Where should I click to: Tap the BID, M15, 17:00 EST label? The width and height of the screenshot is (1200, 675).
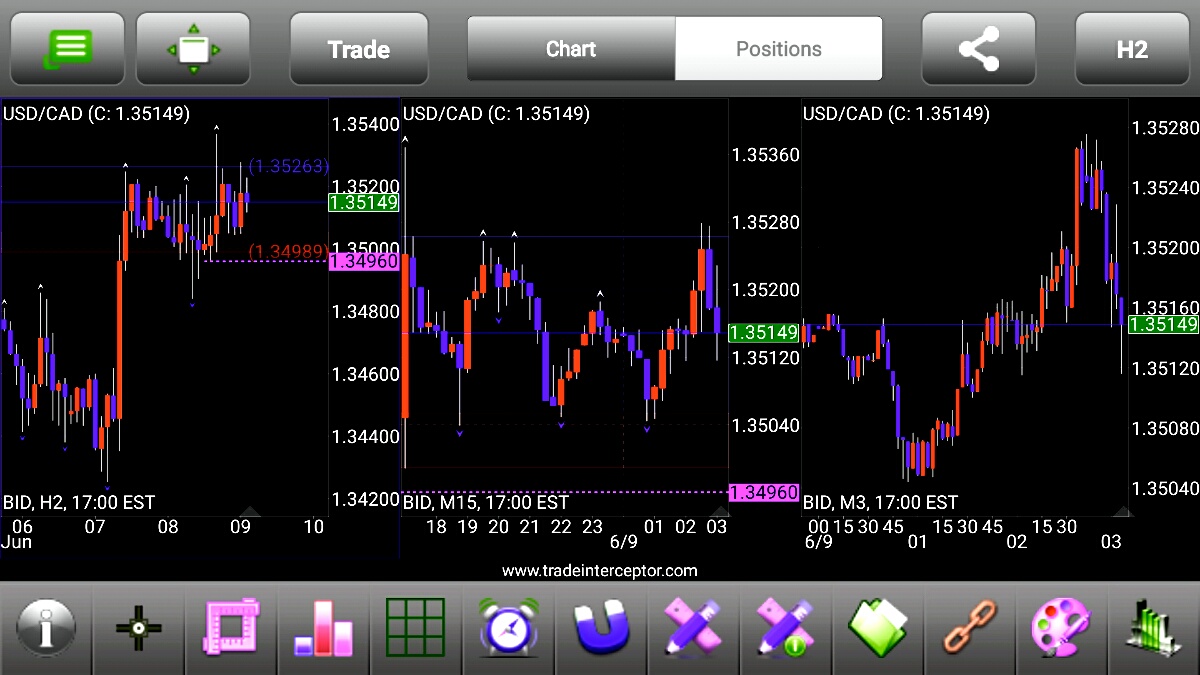tap(484, 502)
